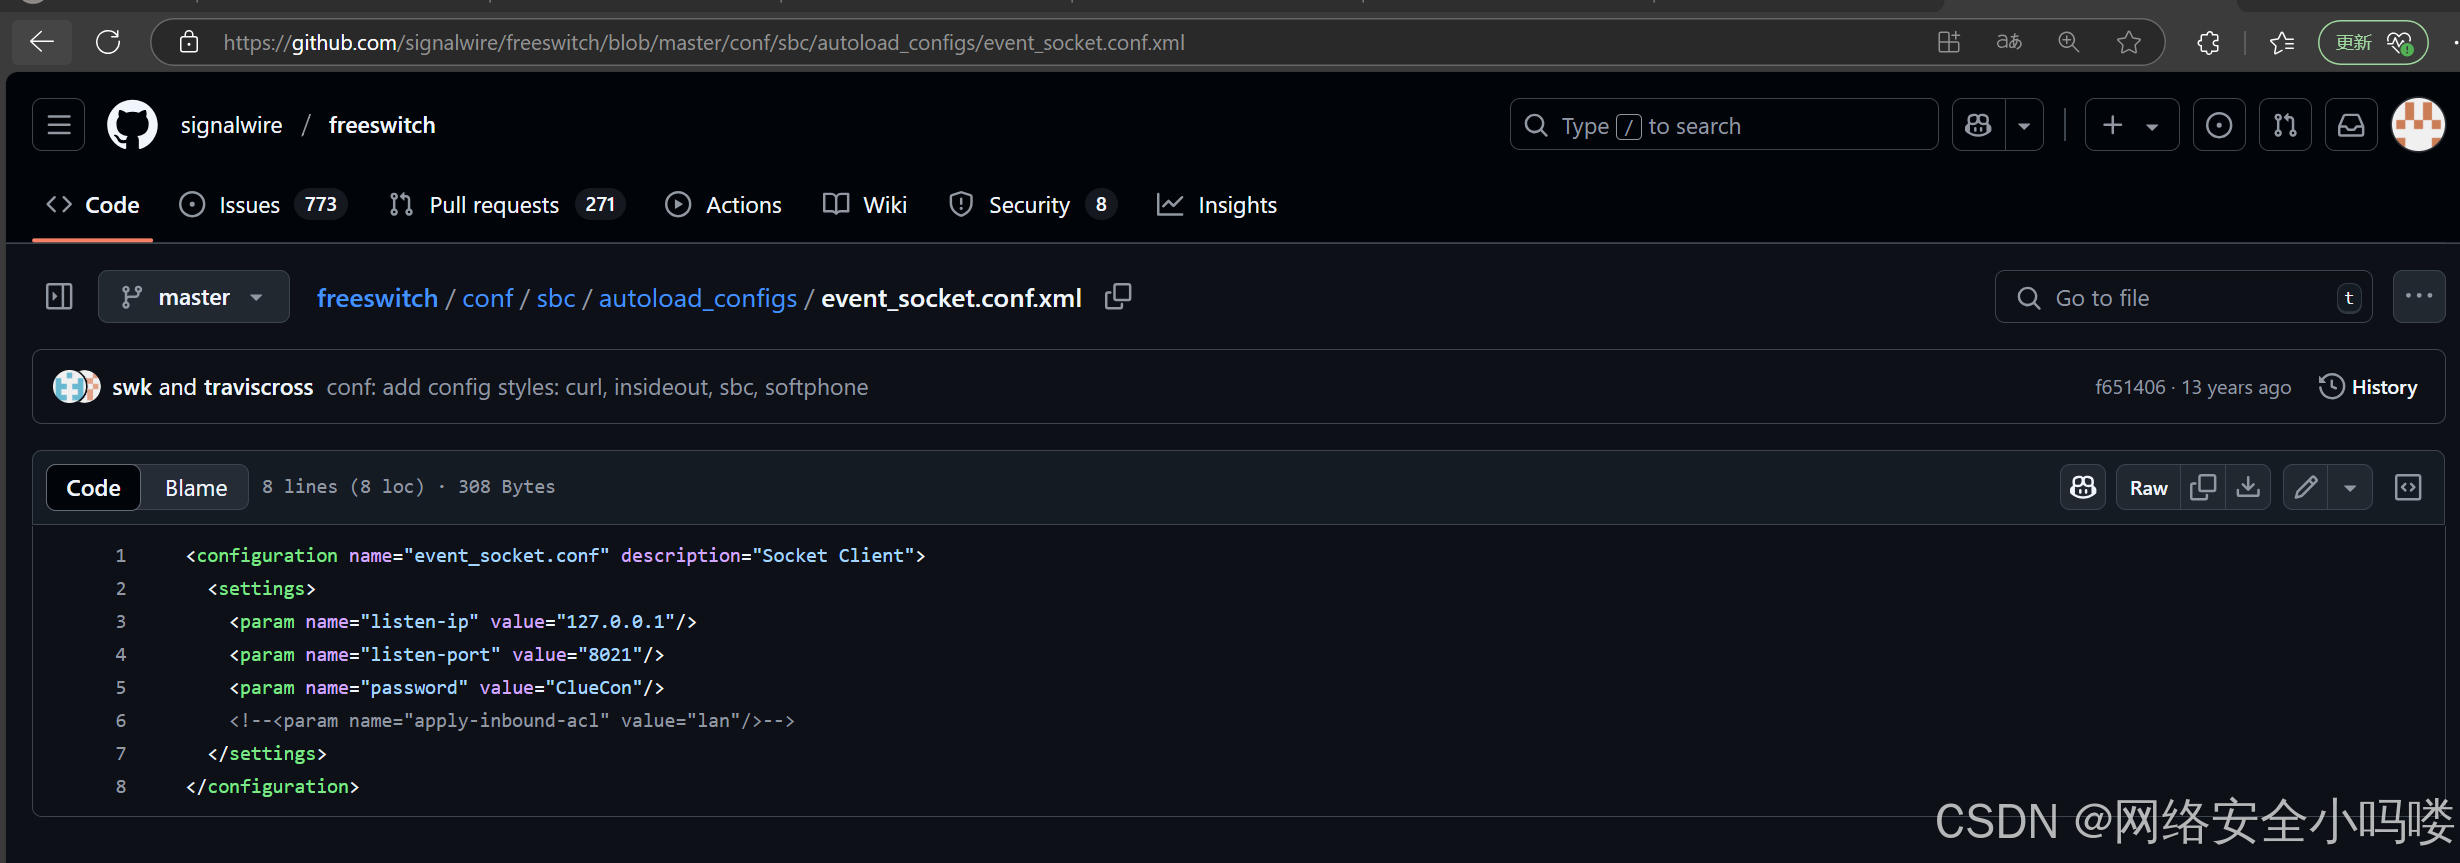Focus the Go to file search box
This screenshot has width=2460, height=863.
pyautogui.click(x=2184, y=297)
